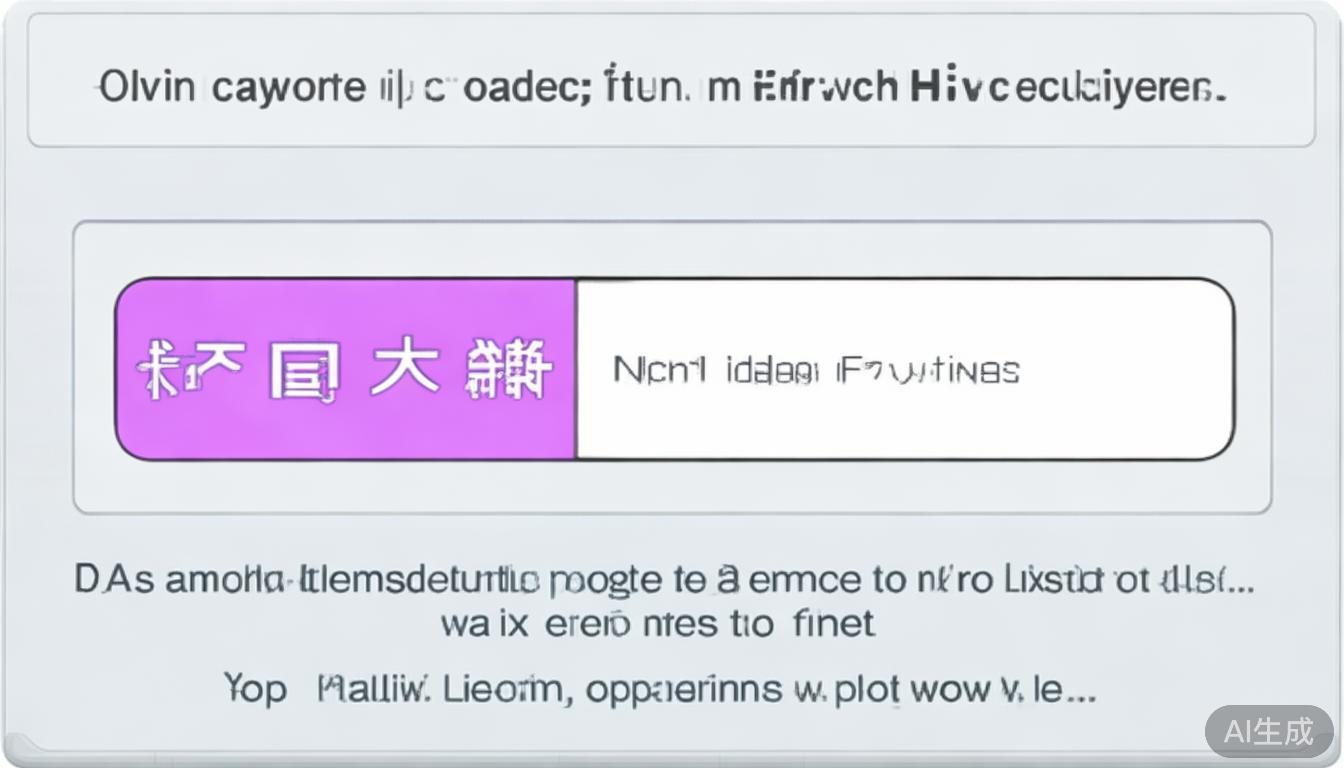Click the 'wa ix ereio ntes tio finet' line
Viewport: 1344px width, 768px height.
pos(658,624)
